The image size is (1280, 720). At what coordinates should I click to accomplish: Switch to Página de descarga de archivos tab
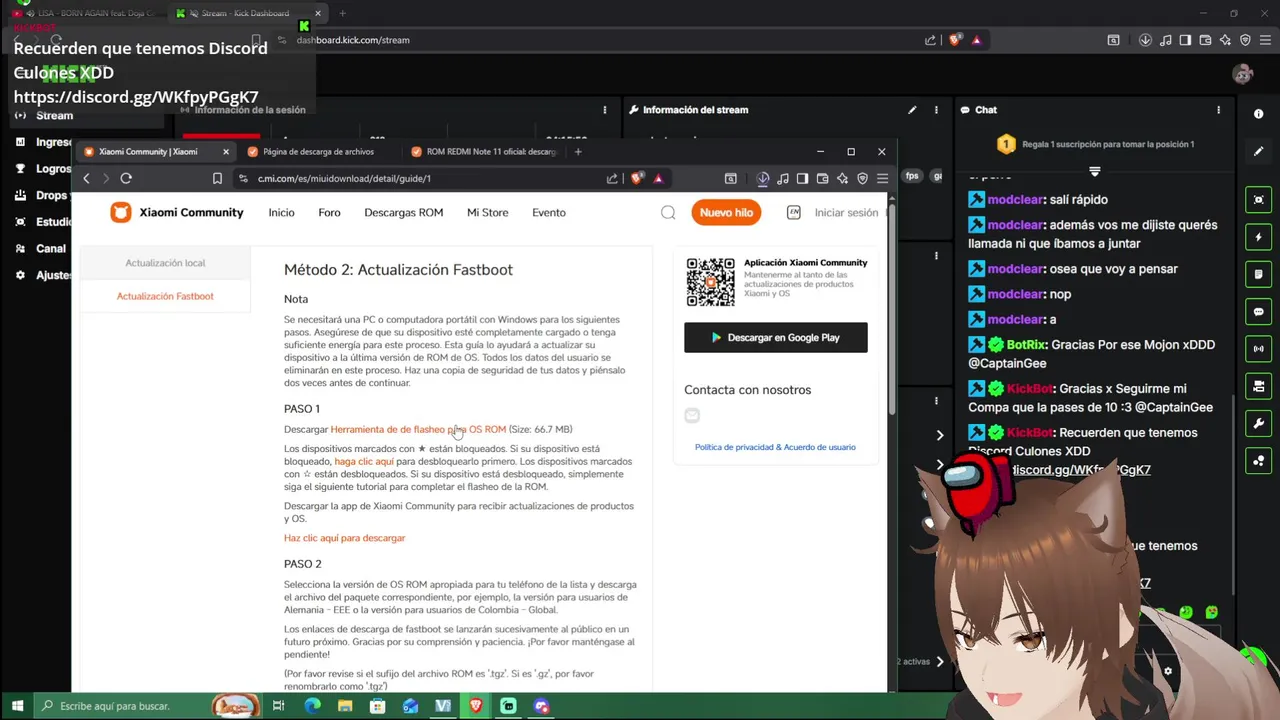318,152
